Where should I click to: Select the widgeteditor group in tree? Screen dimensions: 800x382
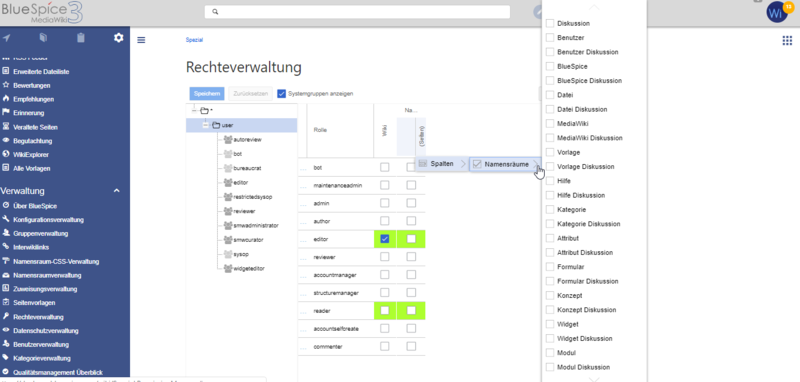coord(249,268)
